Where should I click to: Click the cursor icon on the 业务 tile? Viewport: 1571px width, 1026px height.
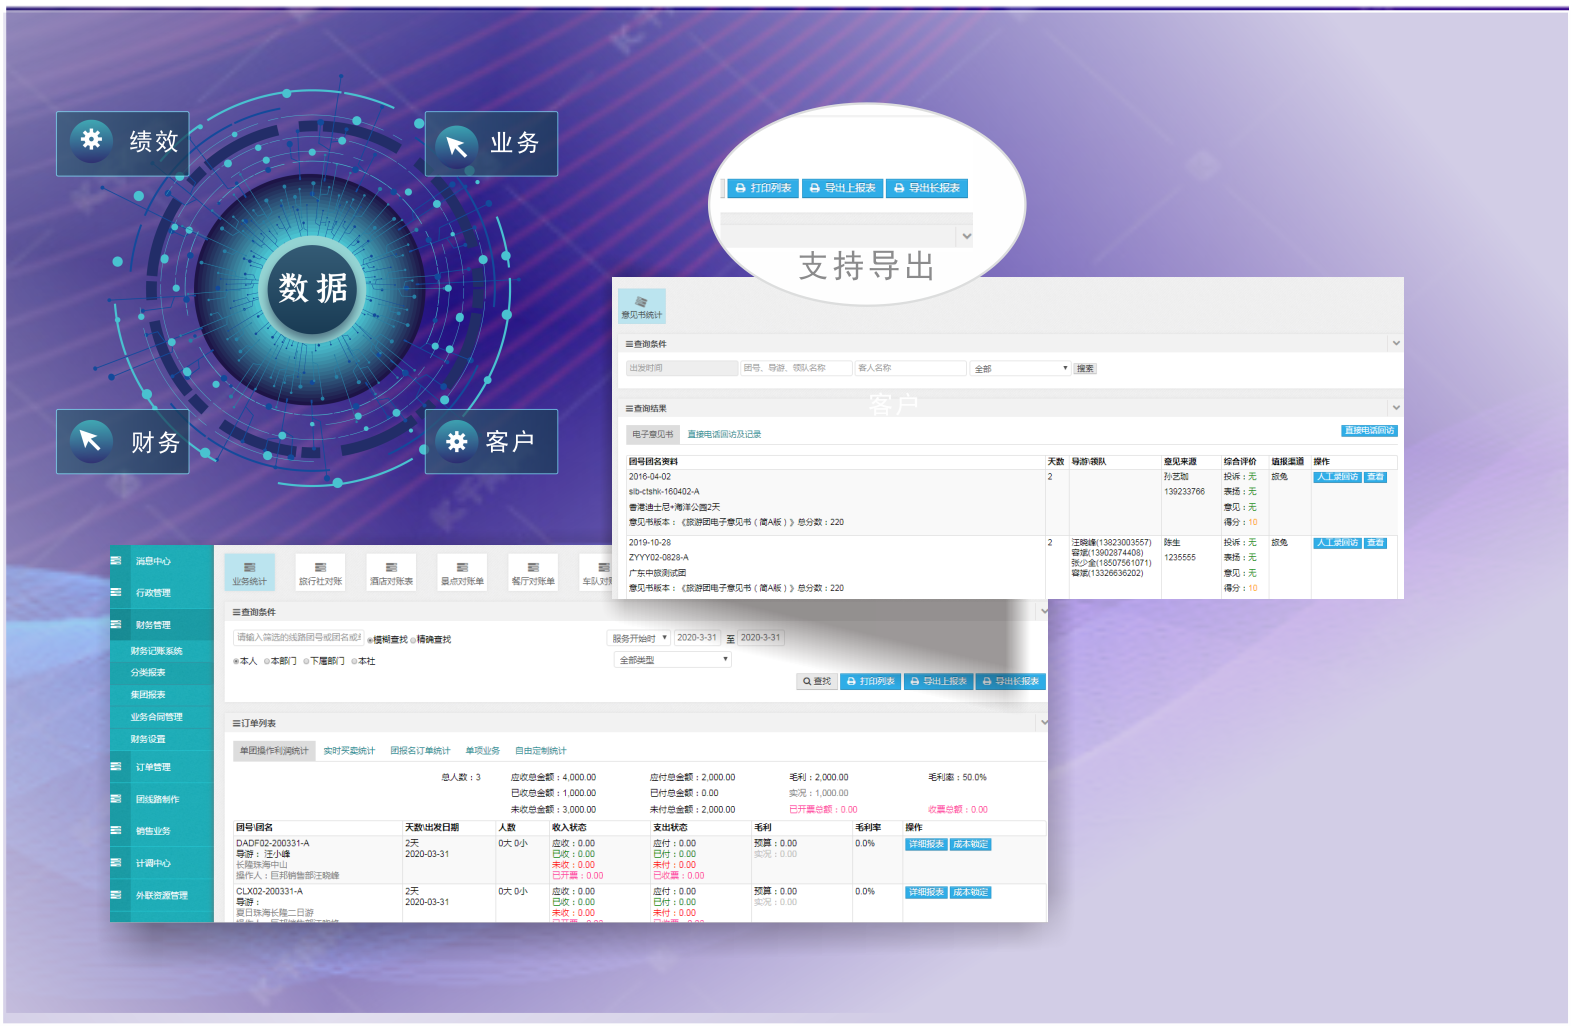(x=457, y=146)
